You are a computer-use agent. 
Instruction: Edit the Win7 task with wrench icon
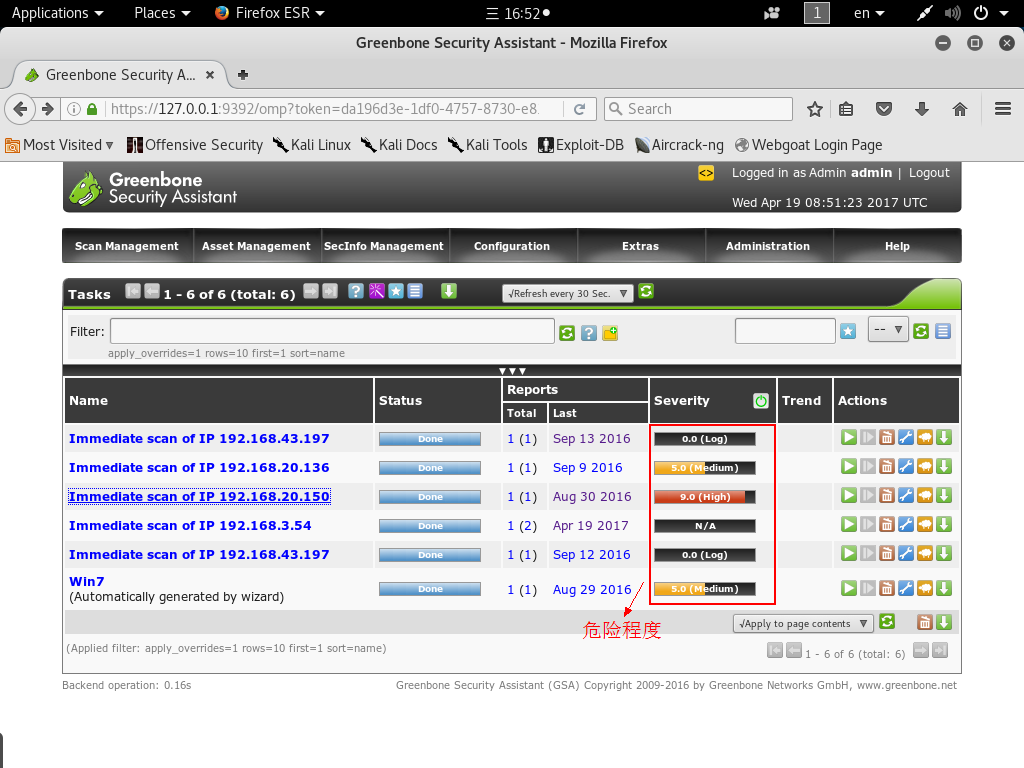pos(905,588)
